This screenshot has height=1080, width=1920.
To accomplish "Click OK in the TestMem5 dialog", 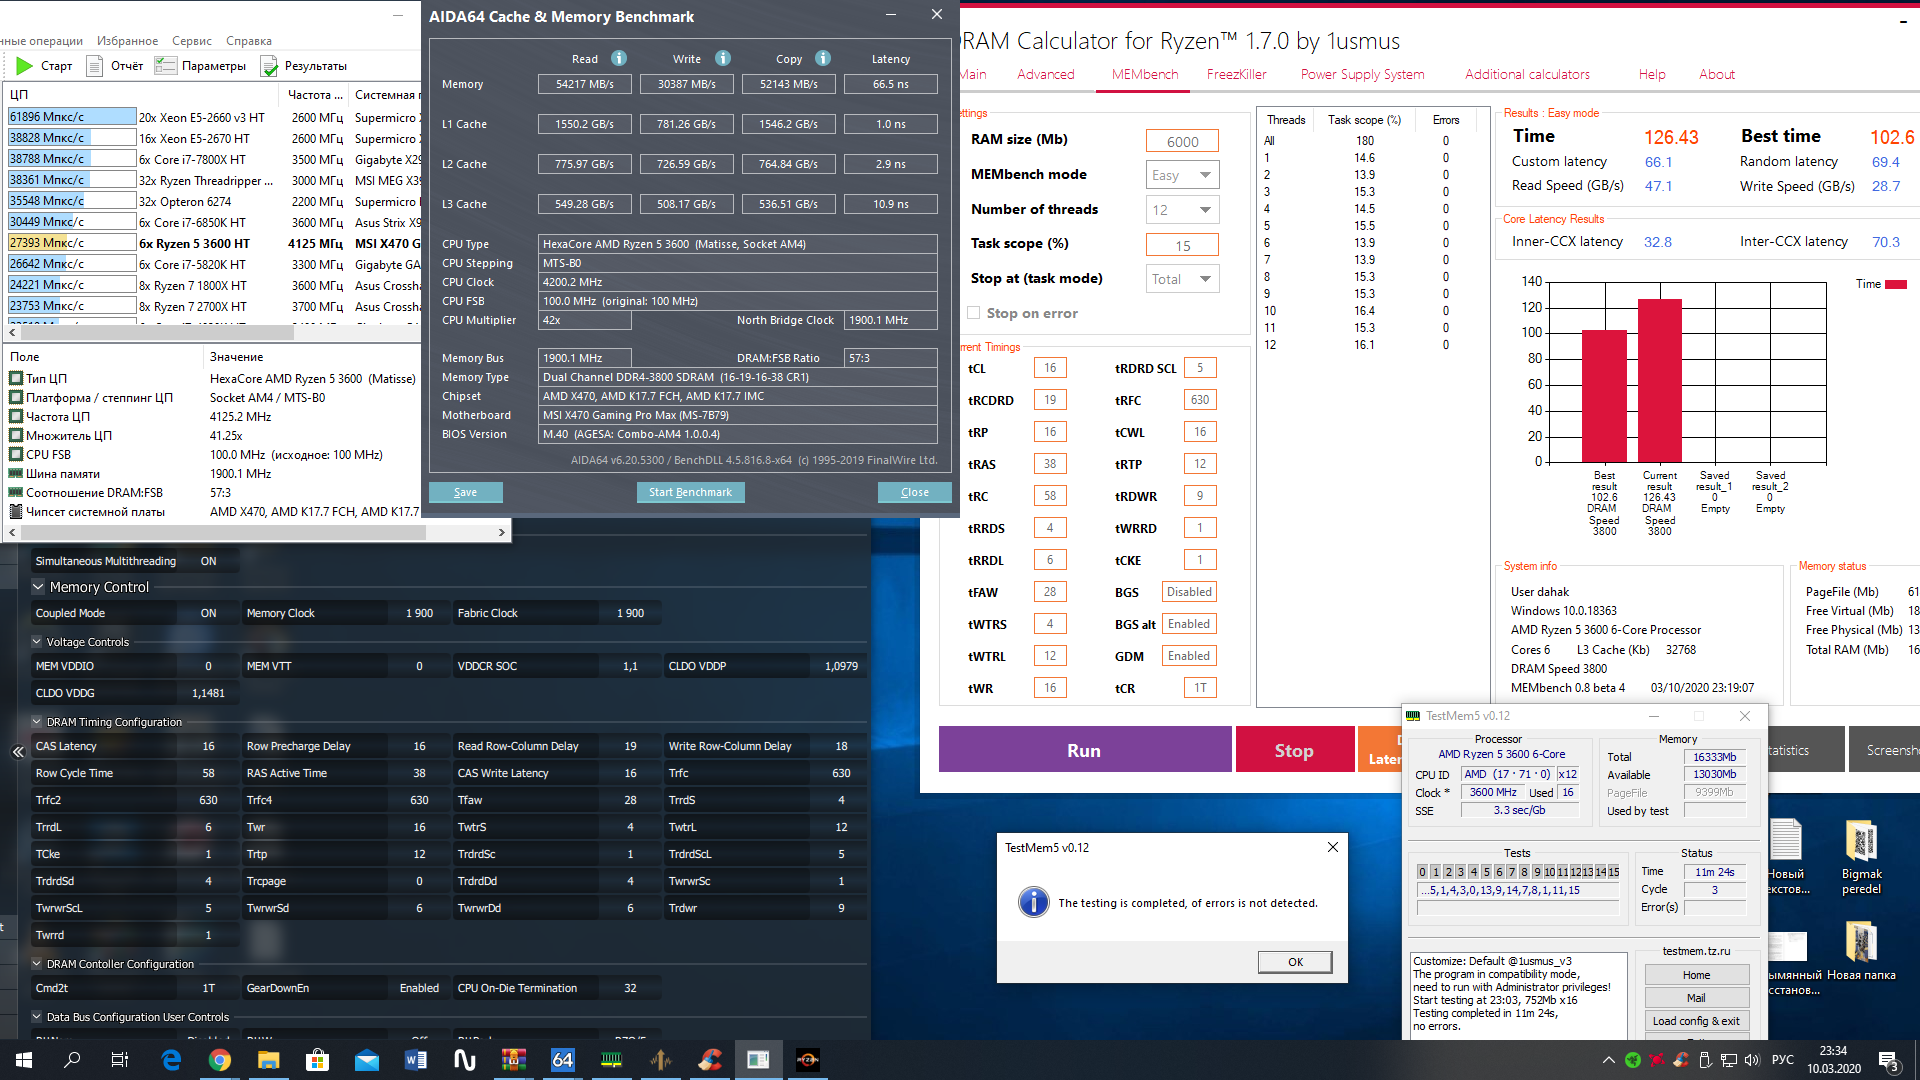I will 1295,962.
